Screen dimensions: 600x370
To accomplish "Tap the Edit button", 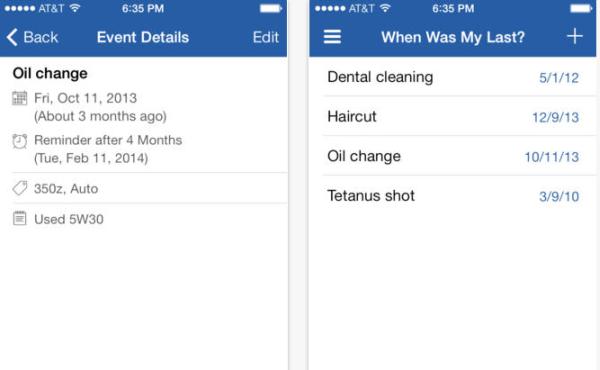I will coord(266,37).
